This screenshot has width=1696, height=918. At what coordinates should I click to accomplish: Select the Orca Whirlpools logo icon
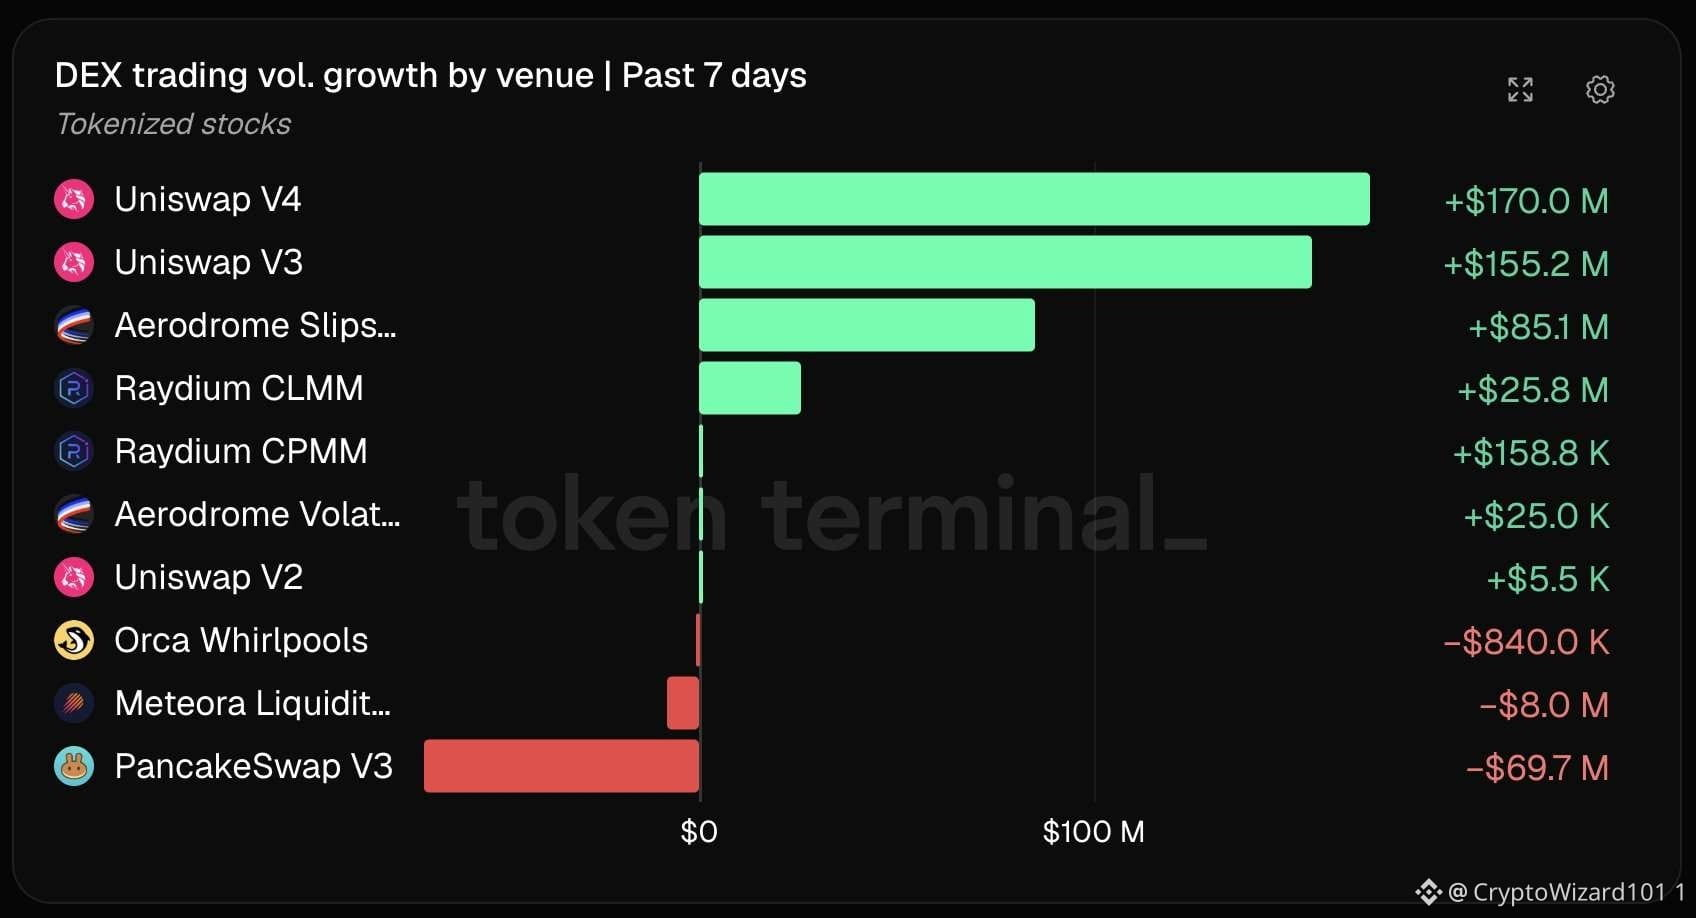pyautogui.click(x=74, y=640)
